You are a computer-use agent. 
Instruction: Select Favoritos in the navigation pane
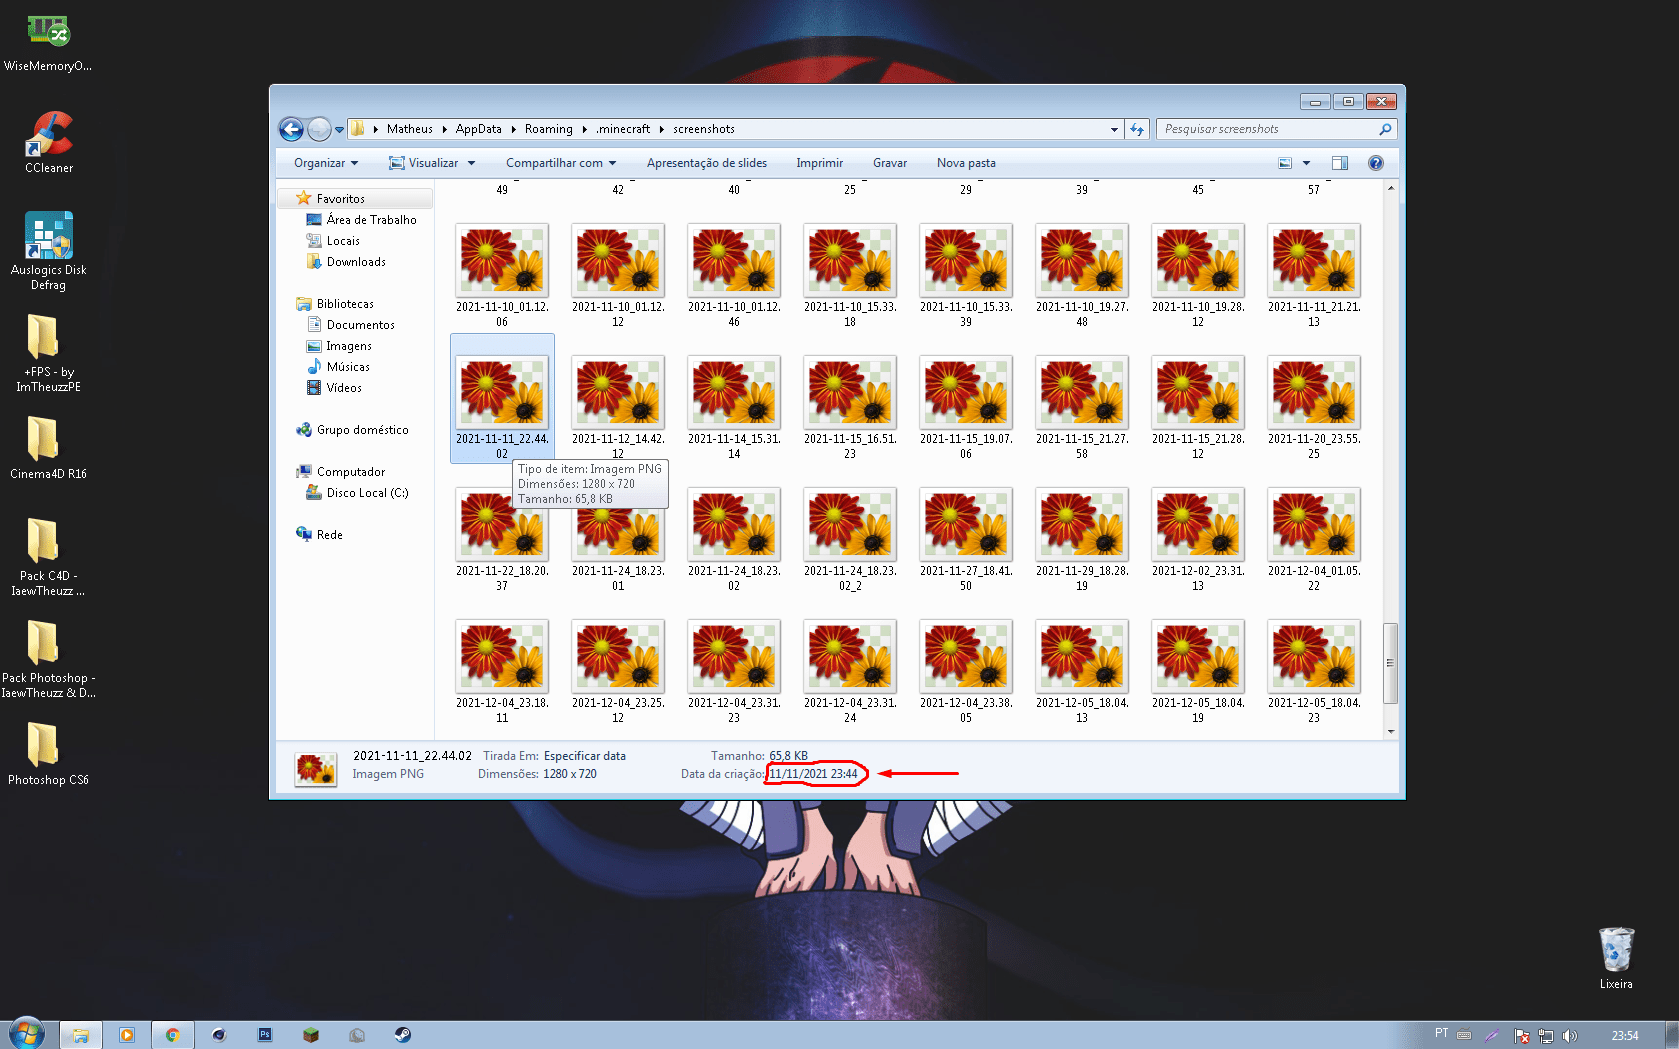(341, 199)
